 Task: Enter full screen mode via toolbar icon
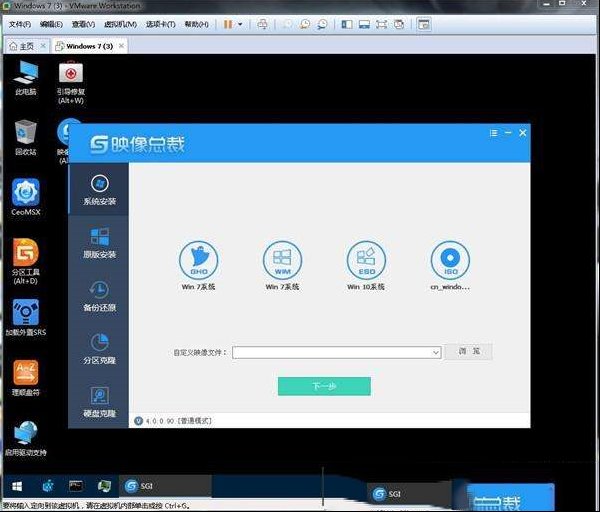(x=382, y=24)
